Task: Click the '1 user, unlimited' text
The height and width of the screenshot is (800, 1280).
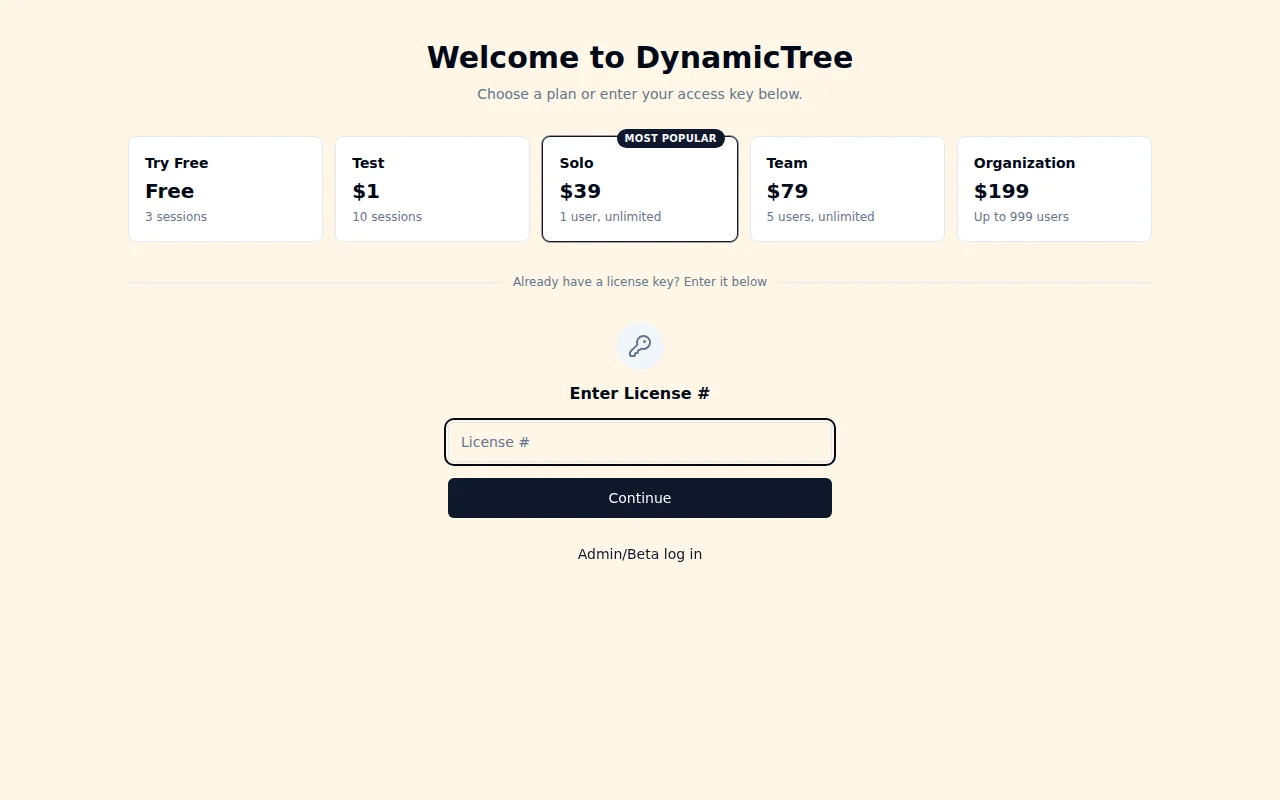Action: (x=610, y=217)
